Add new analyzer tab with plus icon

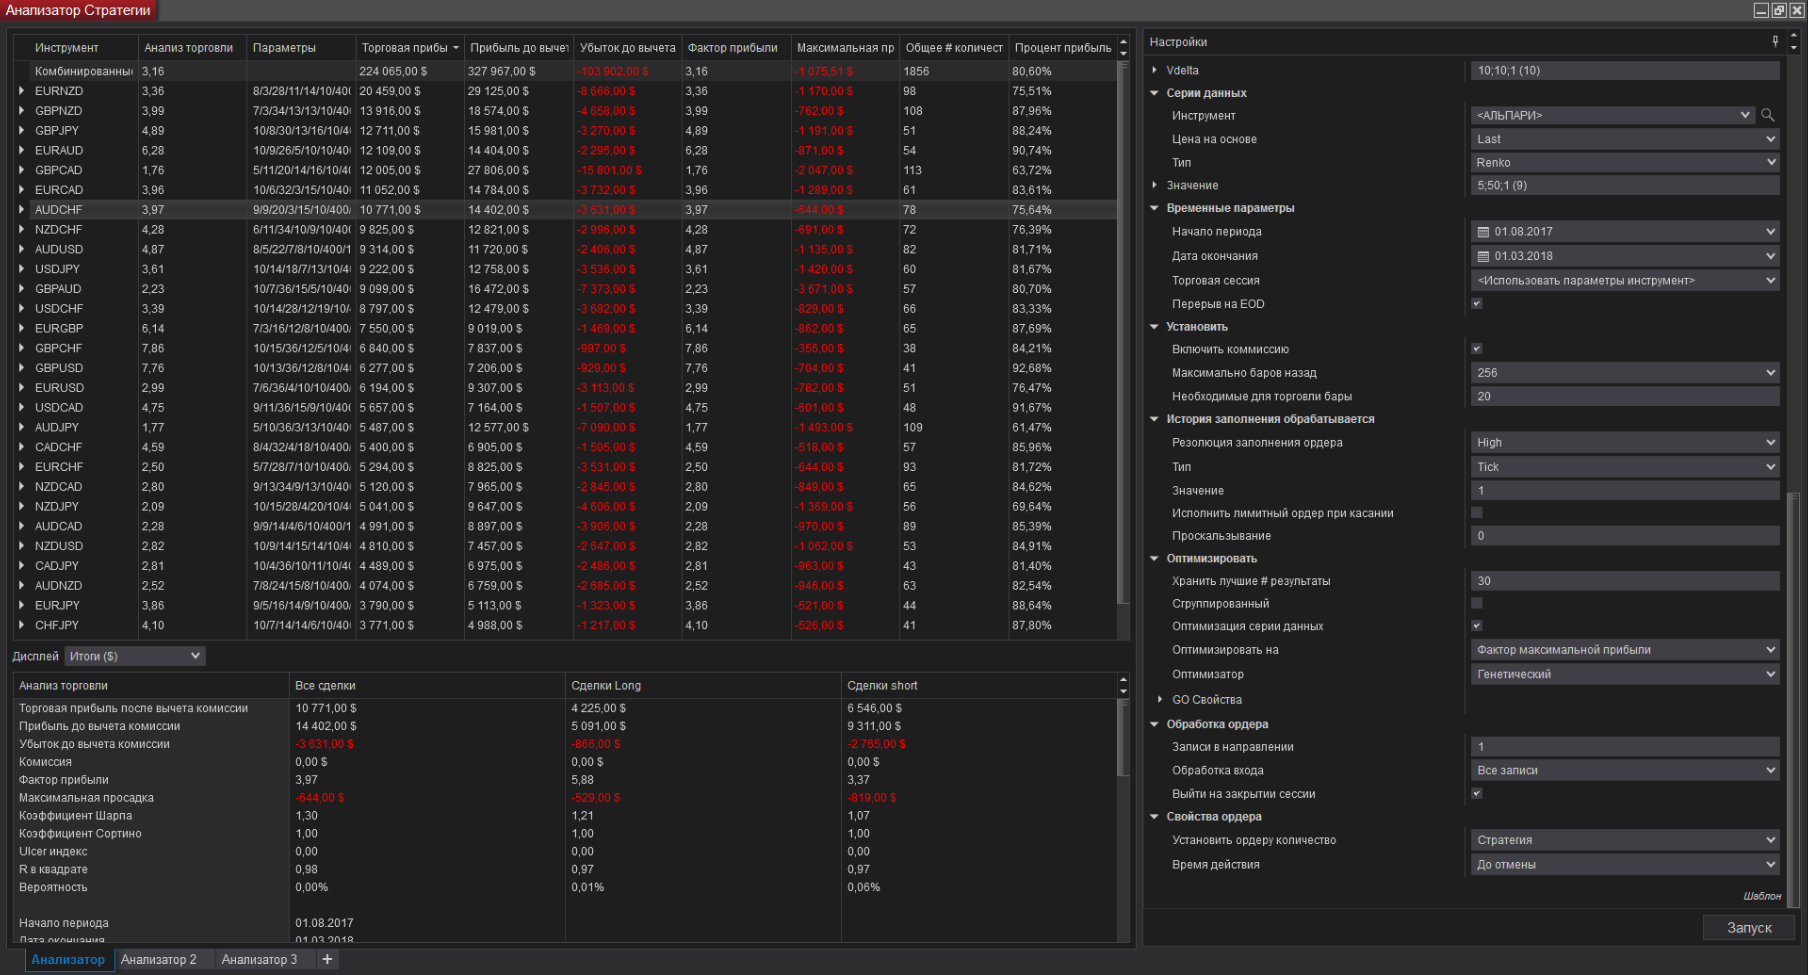[327, 959]
